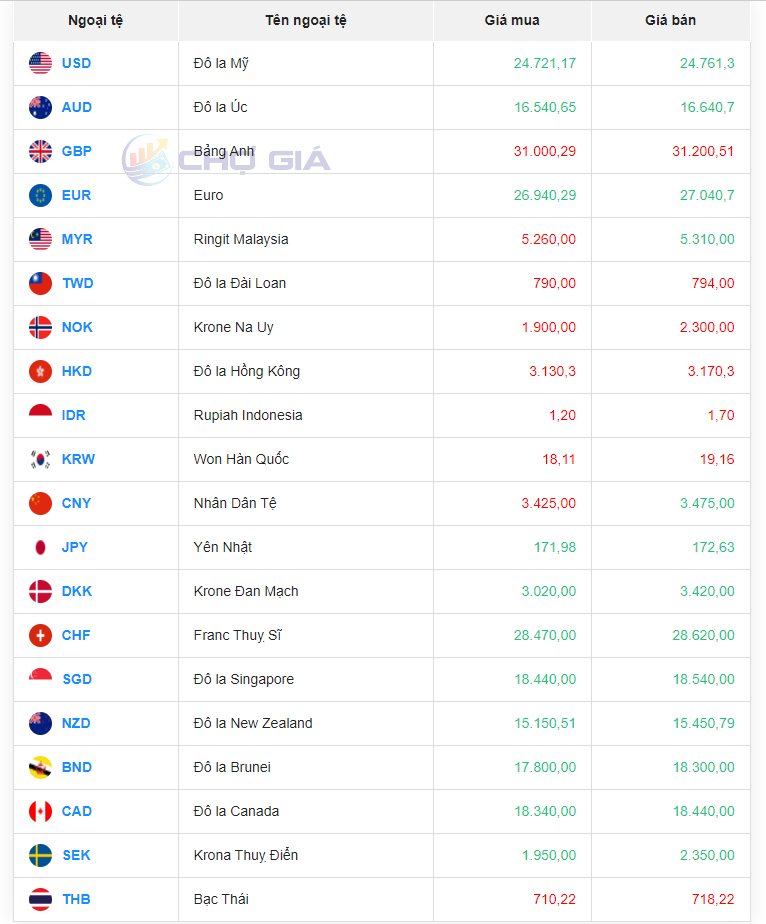Open the SGD currency link

pyautogui.click(x=77, y=679)
